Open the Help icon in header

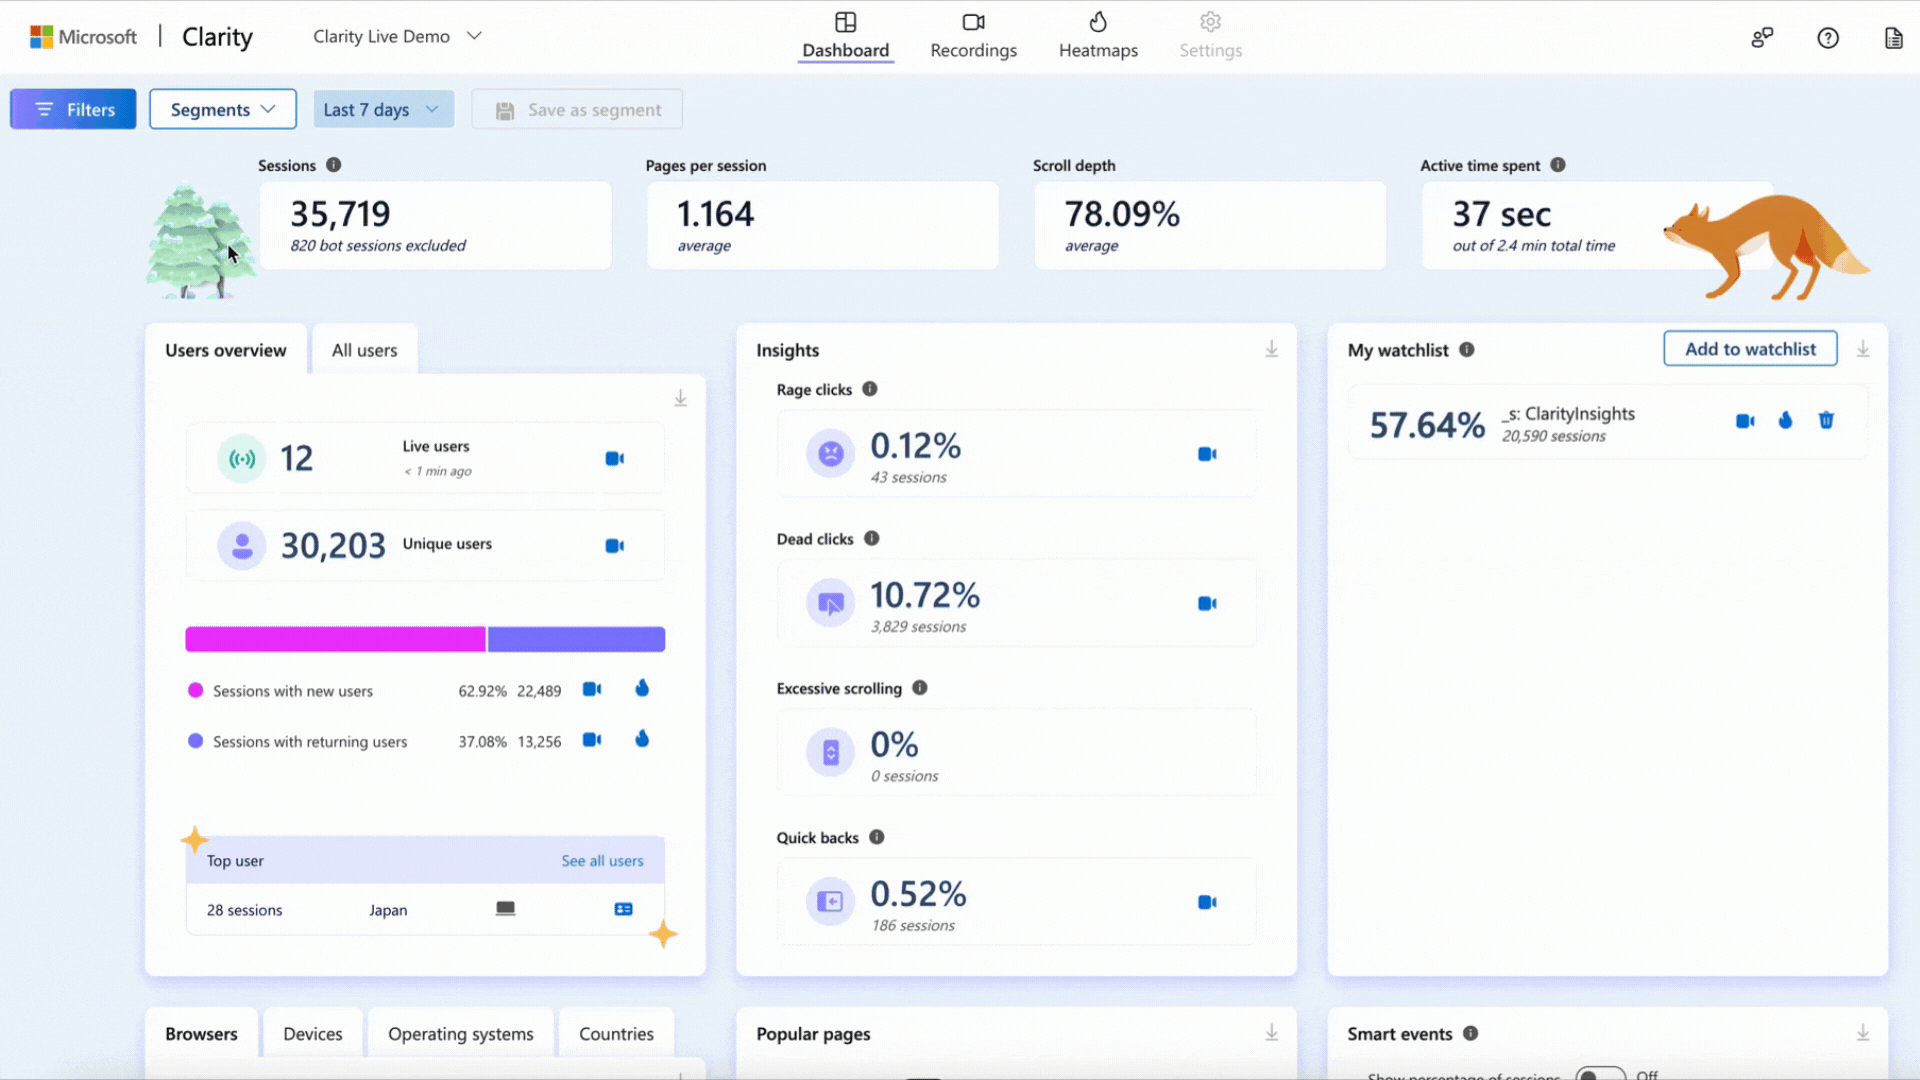tap(1827, 38)
